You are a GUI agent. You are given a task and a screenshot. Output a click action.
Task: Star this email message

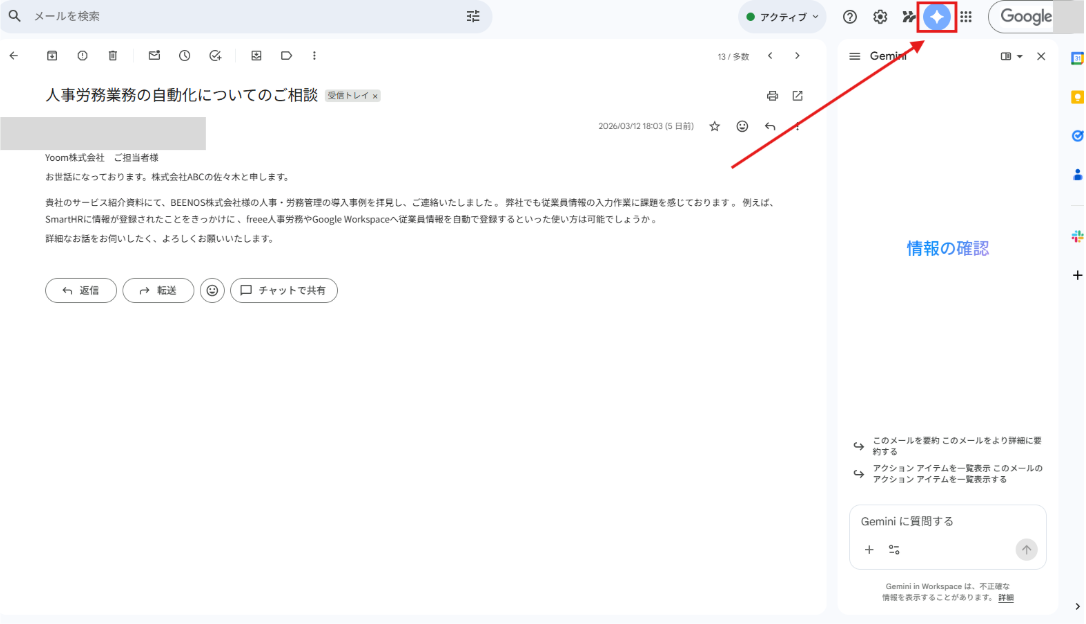coord(714,127)
